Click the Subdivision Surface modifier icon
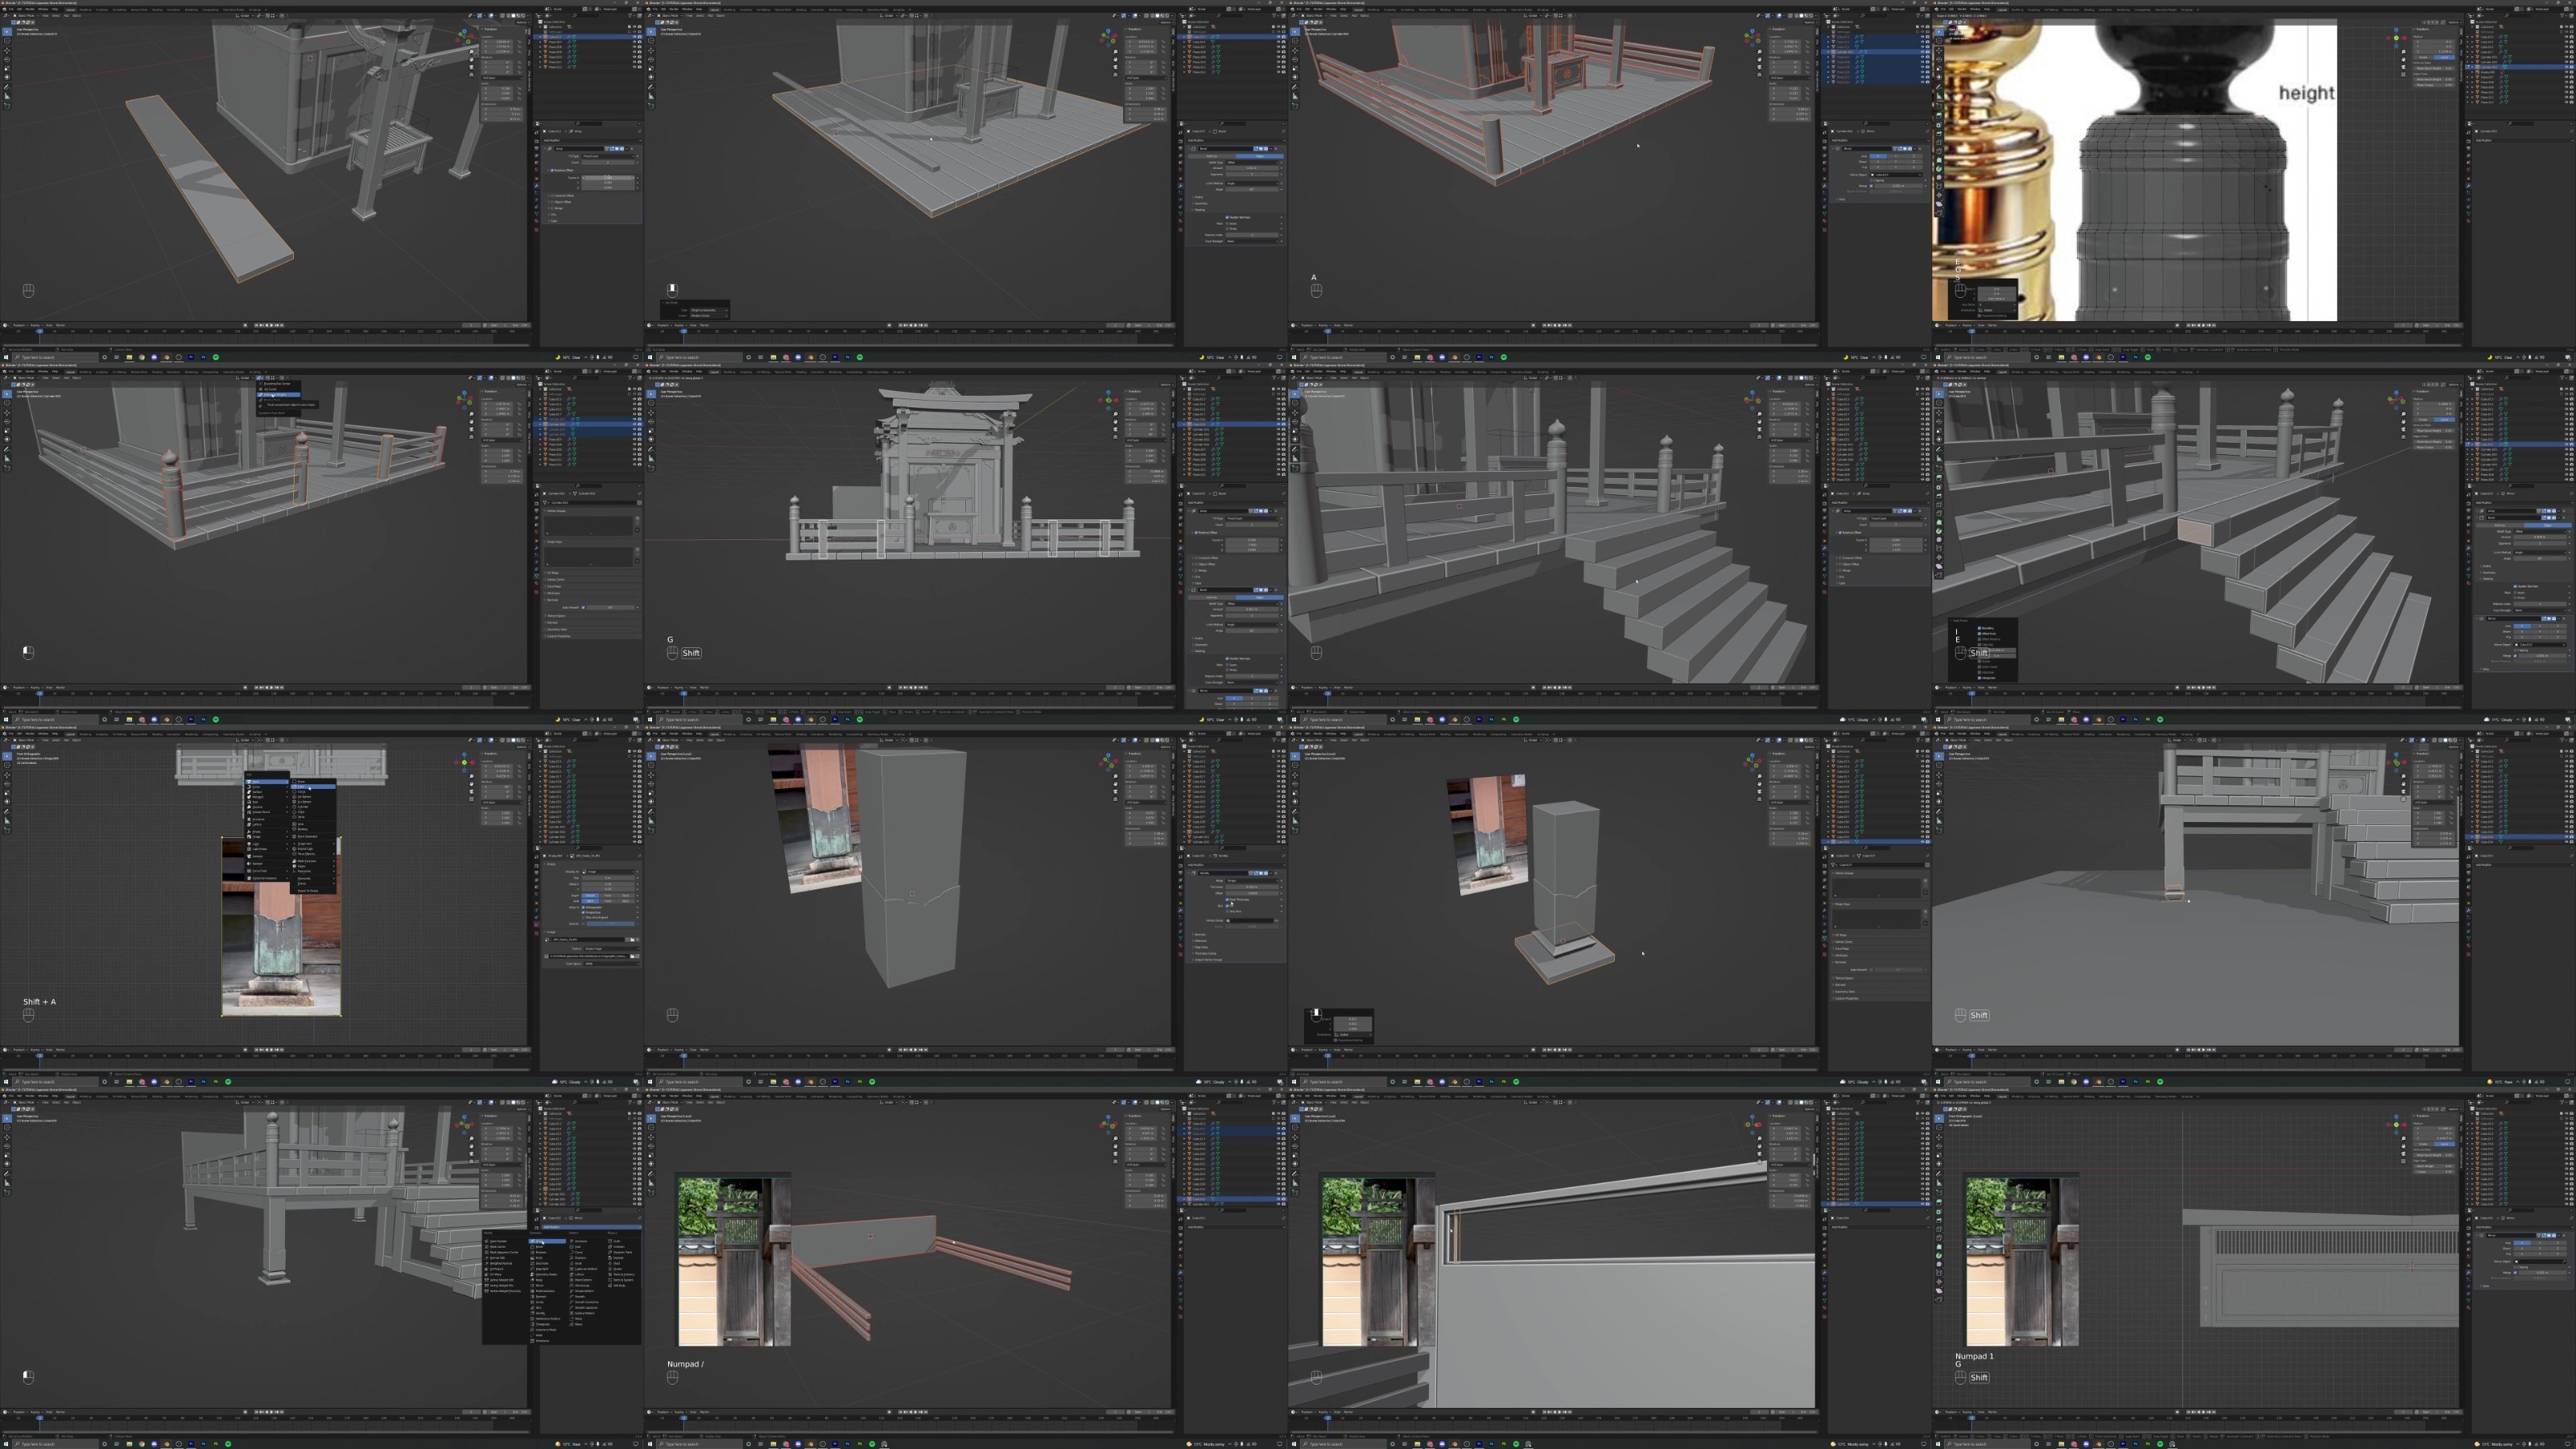Screen dimensions: 2576x1449 (x=533, y=1319)
